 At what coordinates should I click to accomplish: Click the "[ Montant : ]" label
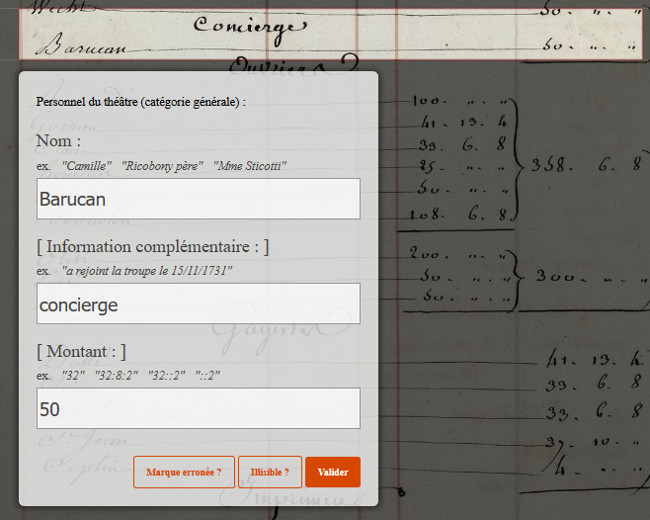click(81, 351)
